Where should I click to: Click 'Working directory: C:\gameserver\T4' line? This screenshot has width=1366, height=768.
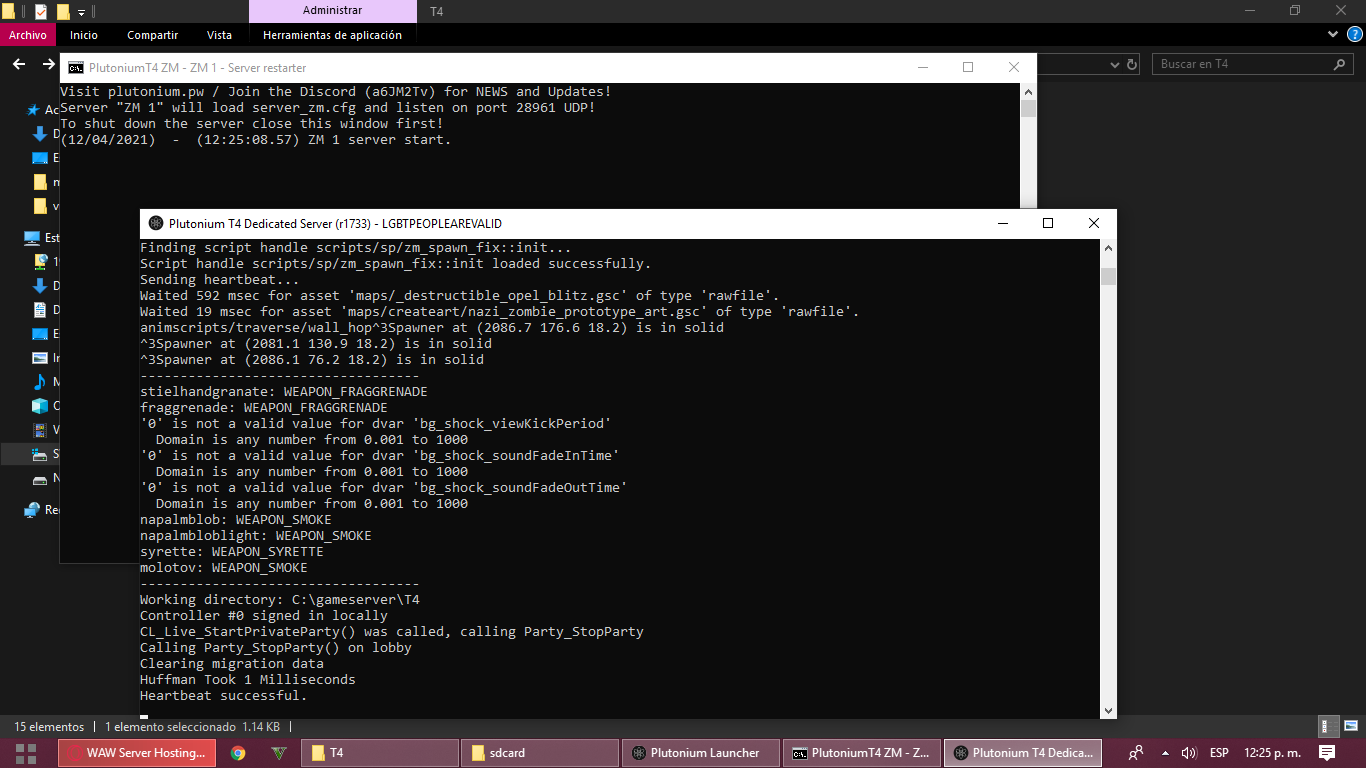click(x=280, y=600)
